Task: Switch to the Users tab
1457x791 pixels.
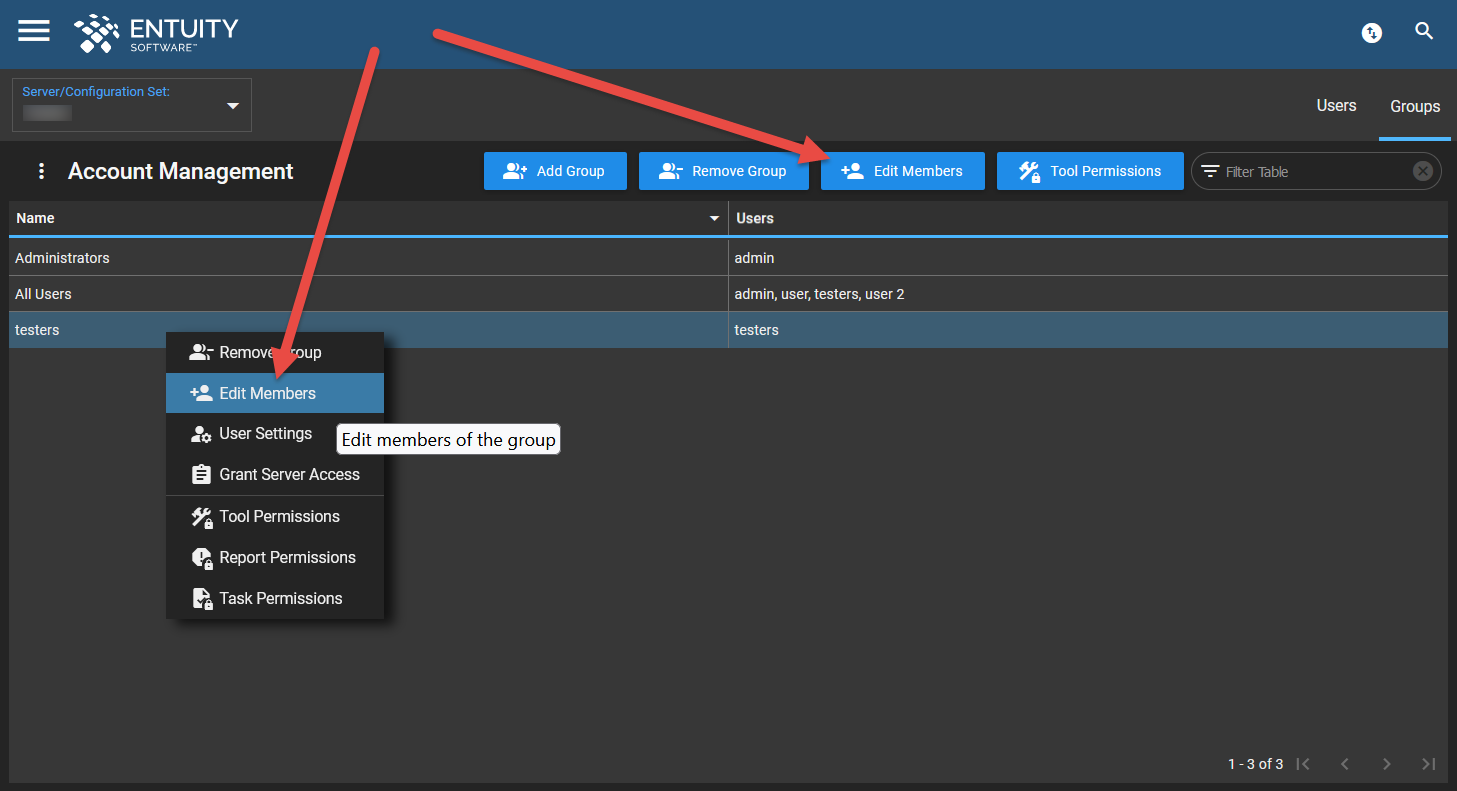Action: [x=1336, y=105]
